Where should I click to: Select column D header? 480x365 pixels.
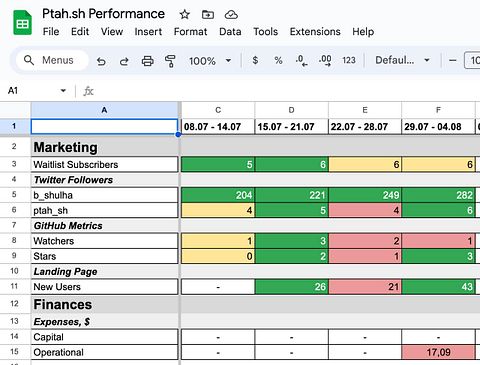(x=291, y=110)
